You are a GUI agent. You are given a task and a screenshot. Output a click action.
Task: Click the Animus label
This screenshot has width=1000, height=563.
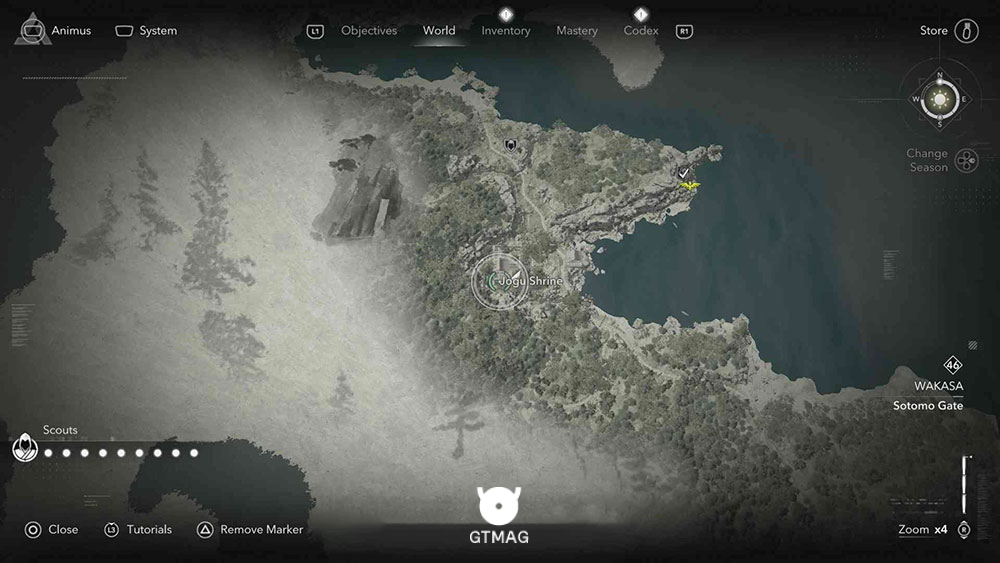(x=71, y=31)
